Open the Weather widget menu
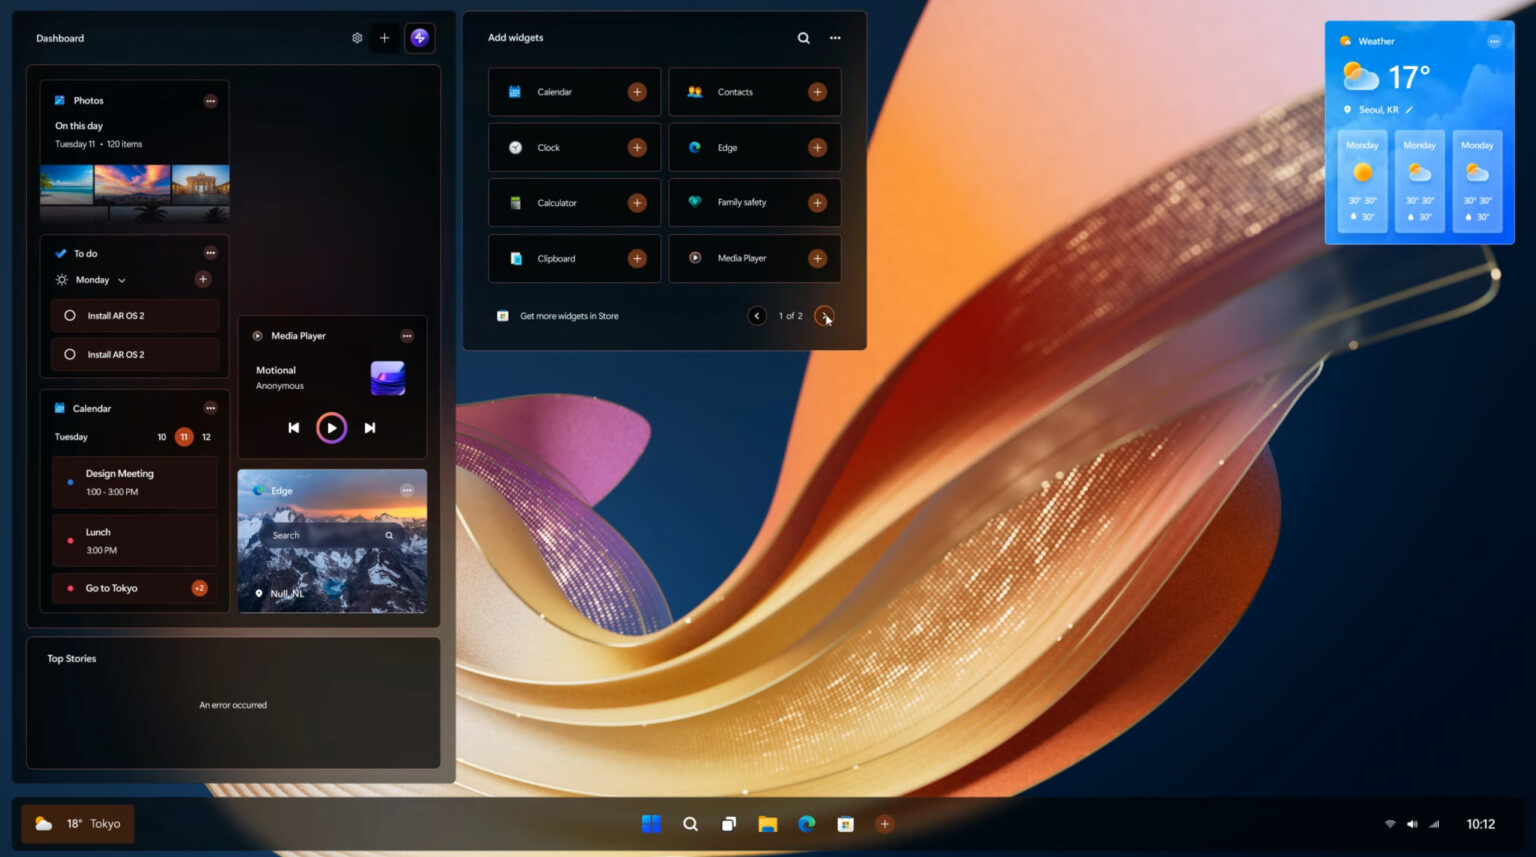The height and width of the screenshot is (857, 1536). [1494, 41]
